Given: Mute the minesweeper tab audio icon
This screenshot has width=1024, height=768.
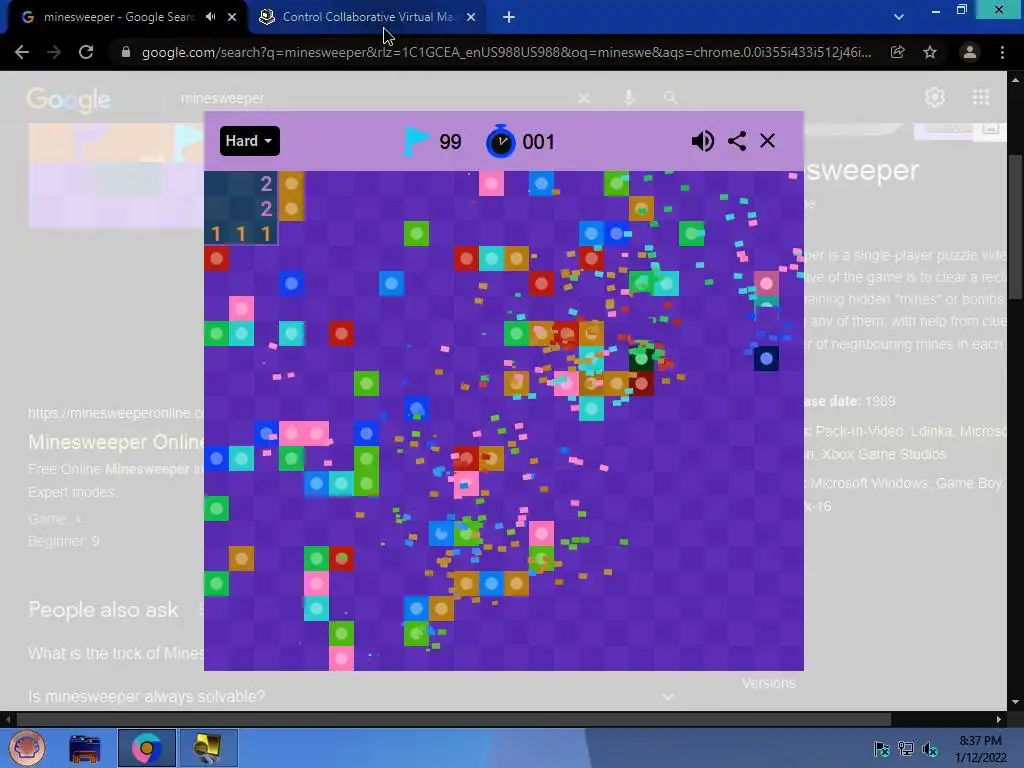Looking at the screenshot, I should tap(210, 17).
